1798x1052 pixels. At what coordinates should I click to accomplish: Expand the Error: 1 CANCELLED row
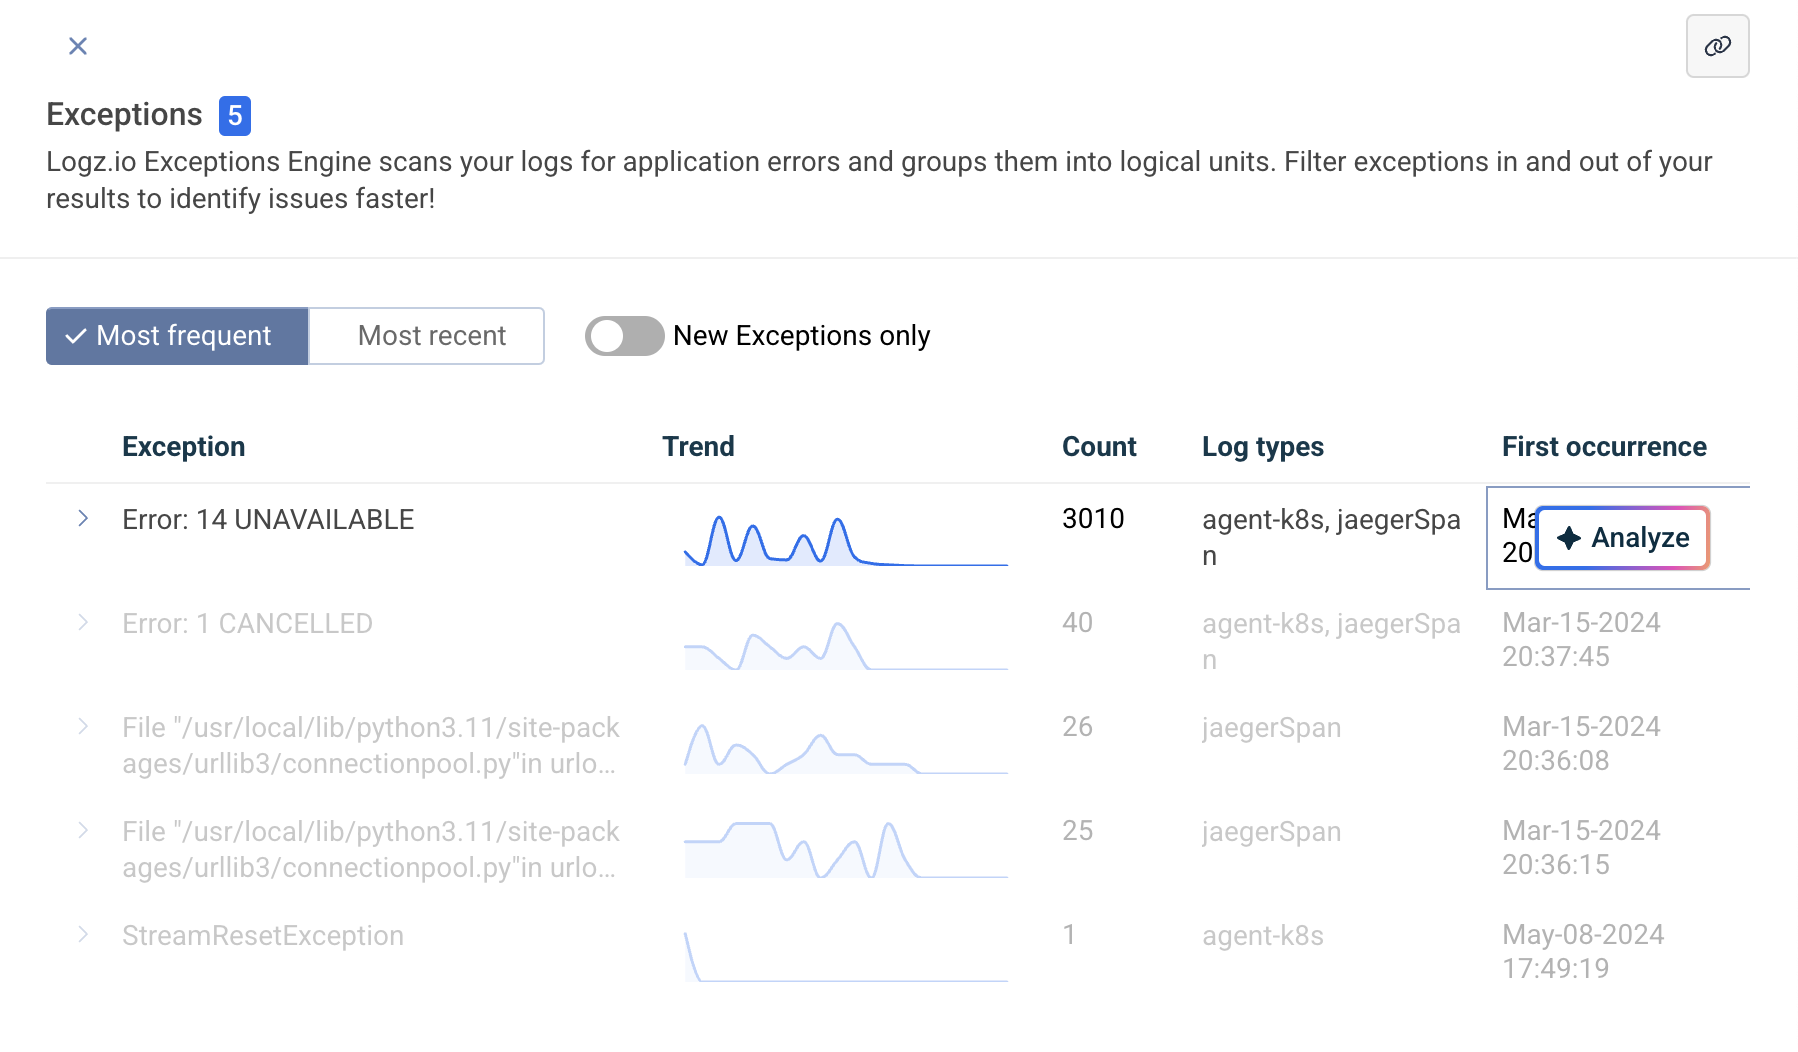pyautogui.click(x=83, y=622)
